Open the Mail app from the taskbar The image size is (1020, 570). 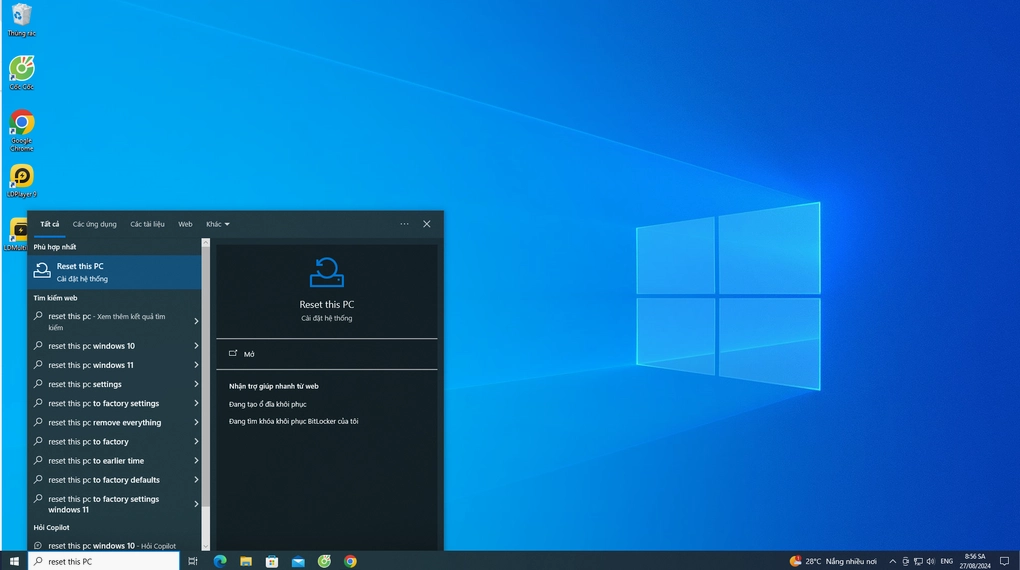(298, 561)
